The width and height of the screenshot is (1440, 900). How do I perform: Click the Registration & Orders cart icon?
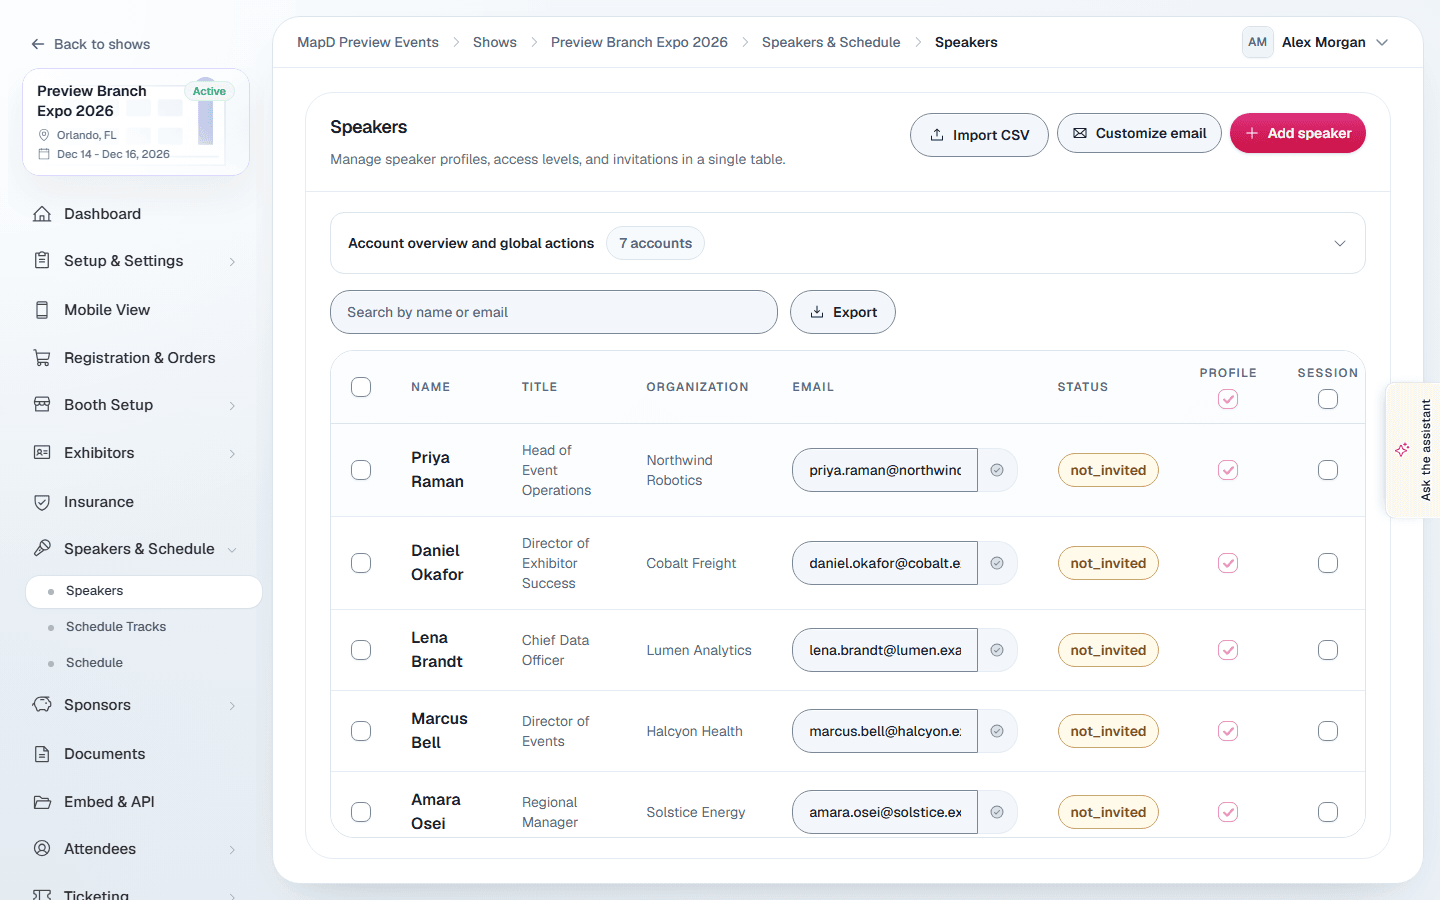click(x=42, y=358)
